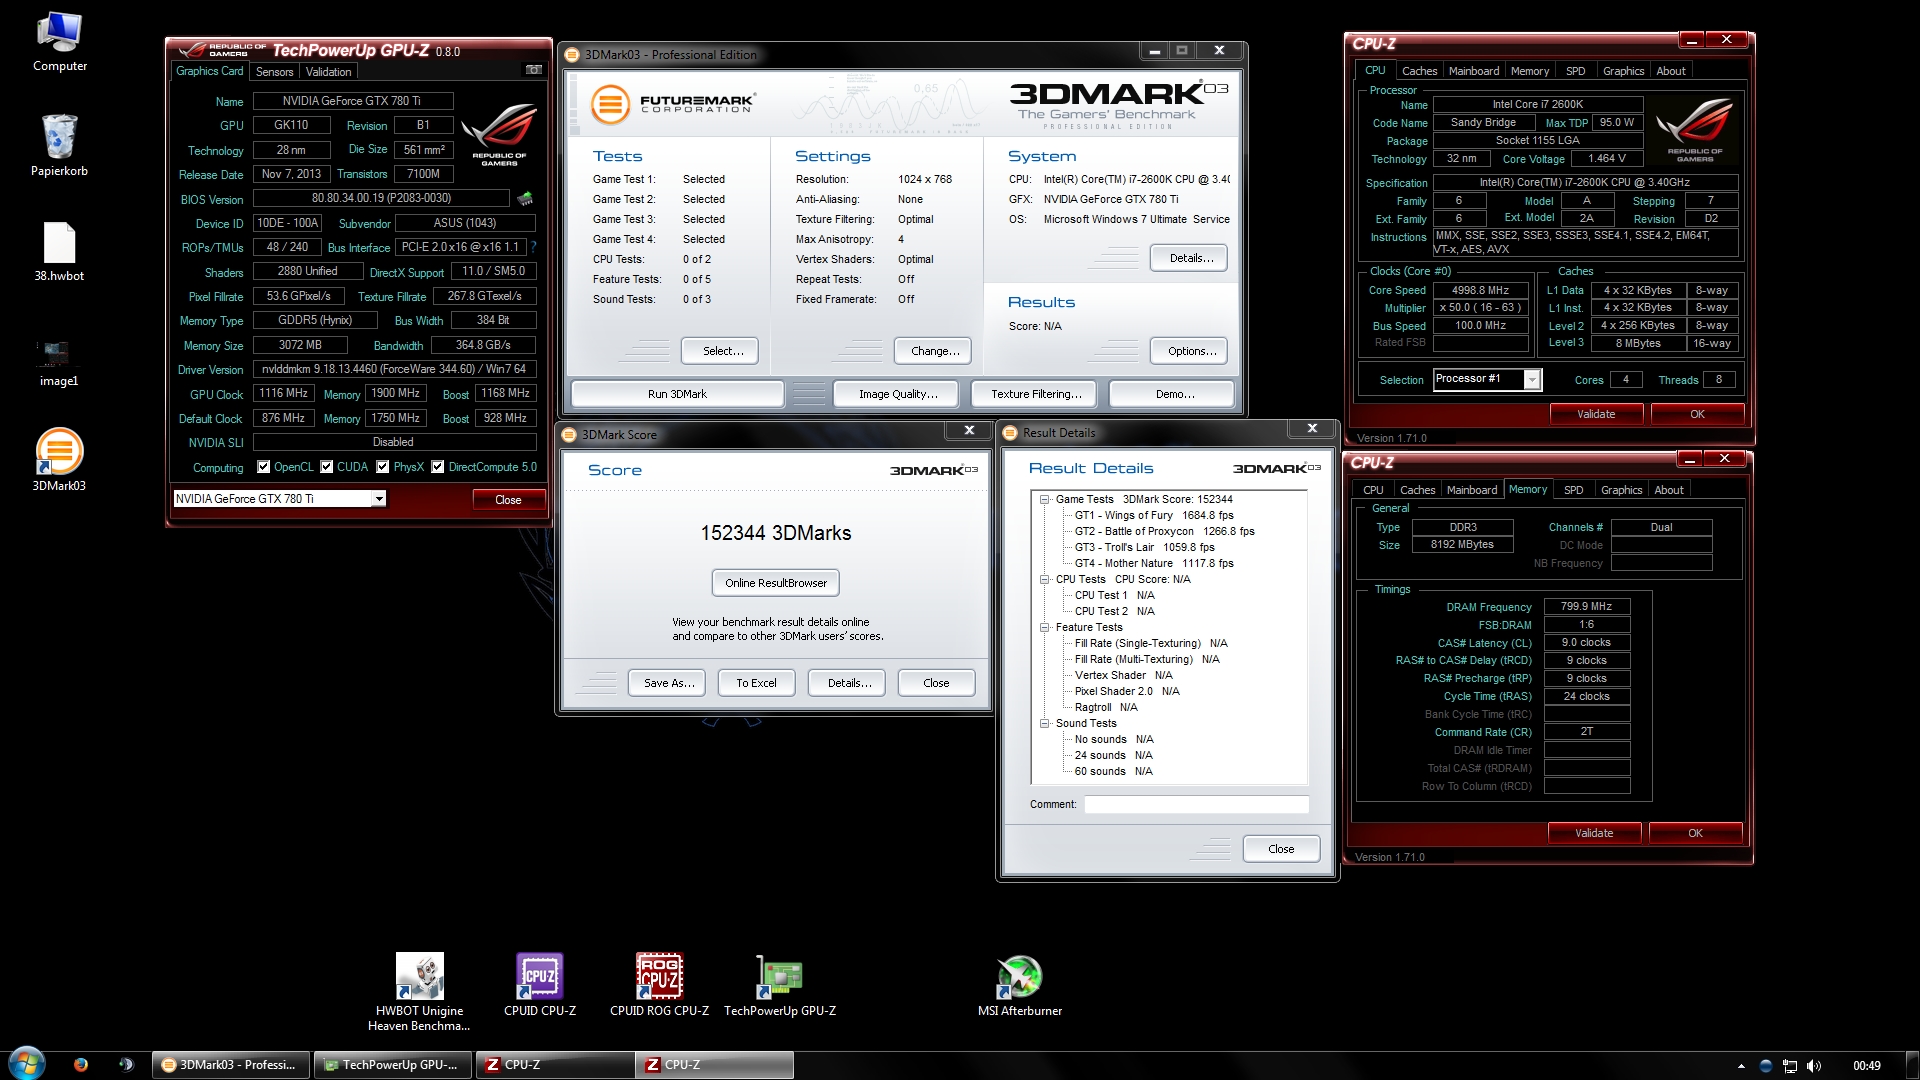Collapse the CPU Tests tree node

tap(1044, 579)
